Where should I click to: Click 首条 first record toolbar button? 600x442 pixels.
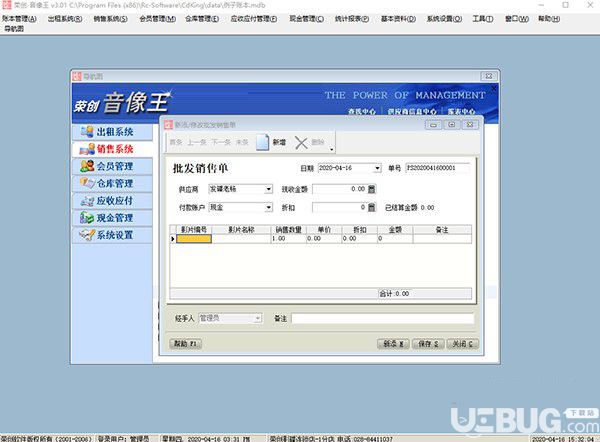pos(176,142)
